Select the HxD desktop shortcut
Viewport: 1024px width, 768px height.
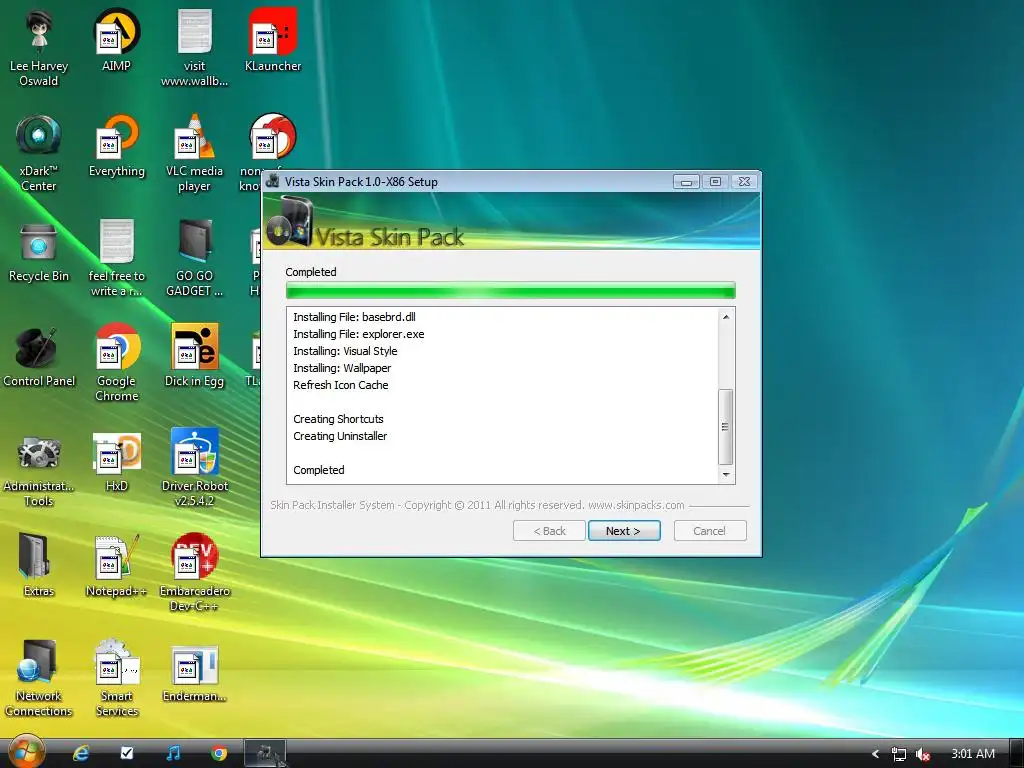tap(116, 462)
